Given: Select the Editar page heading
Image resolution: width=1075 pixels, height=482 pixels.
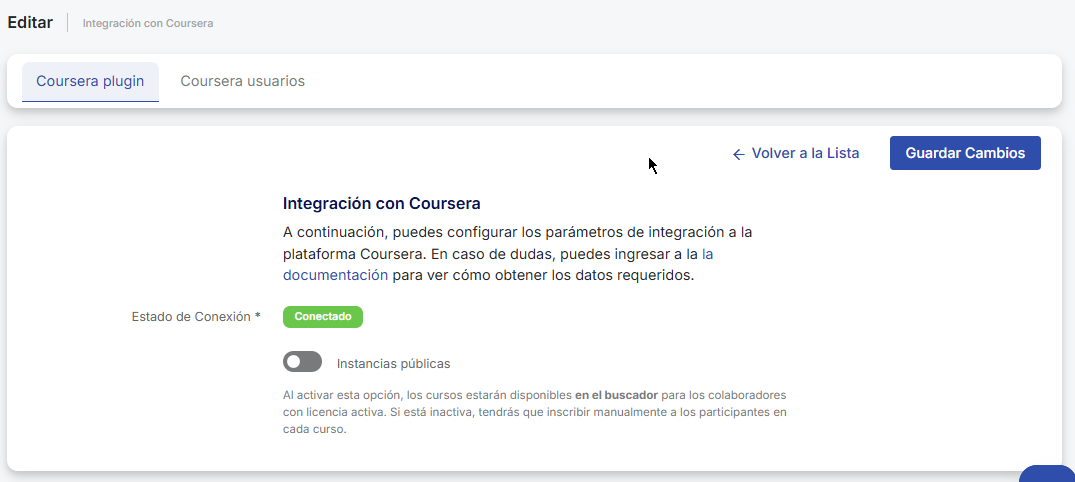Looking at the screenshot, I should tap(30, 23).
